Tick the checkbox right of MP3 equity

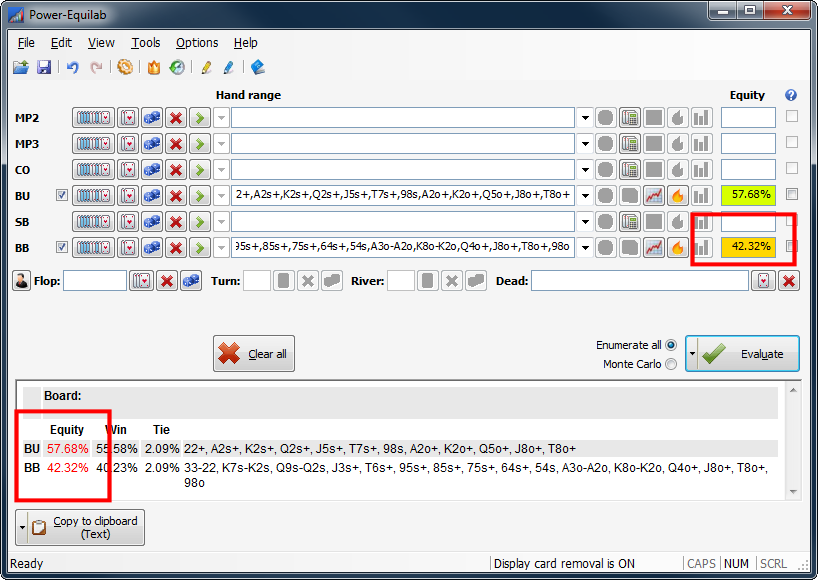pos(792,142)
